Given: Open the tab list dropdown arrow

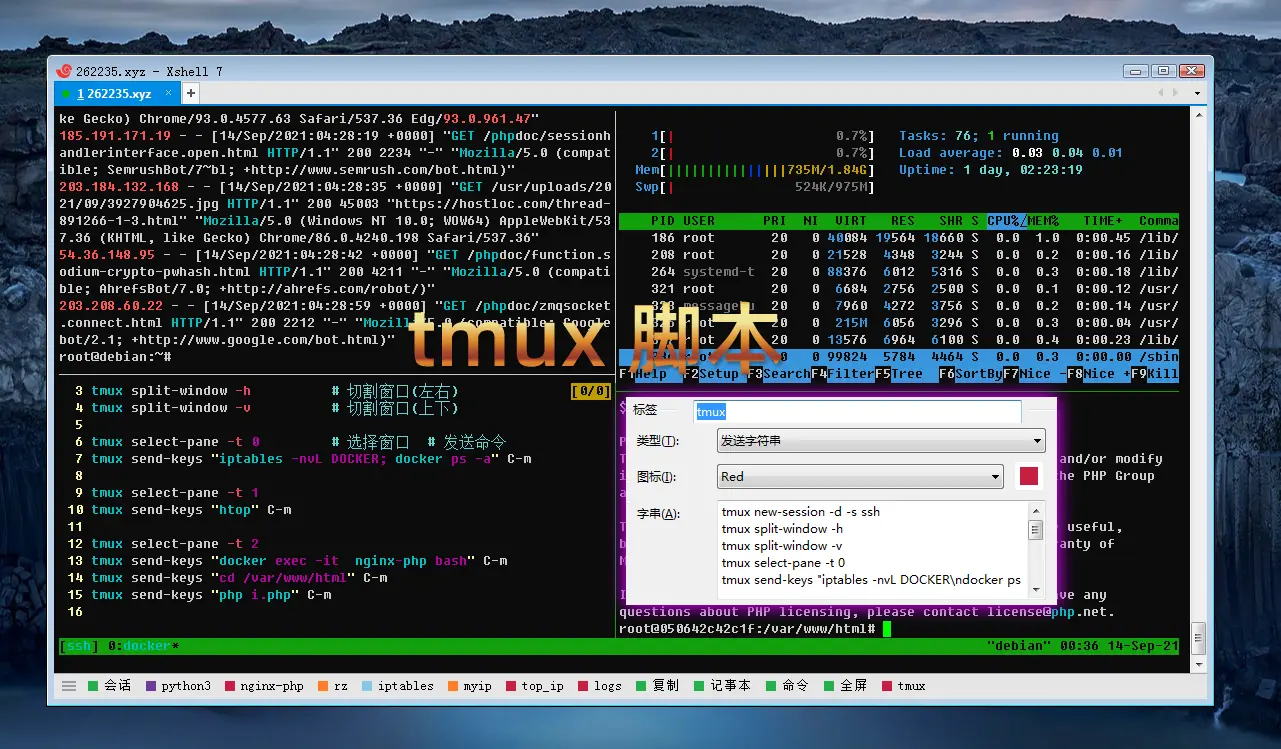Looking at the screenshot, I should point(1195,93).
